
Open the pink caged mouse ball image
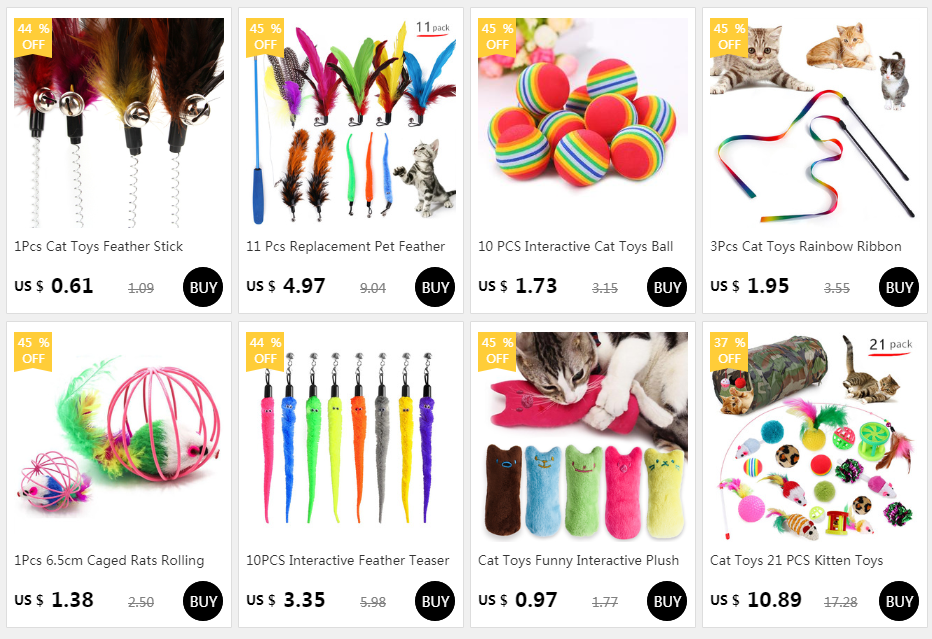[x=119, y=436]
